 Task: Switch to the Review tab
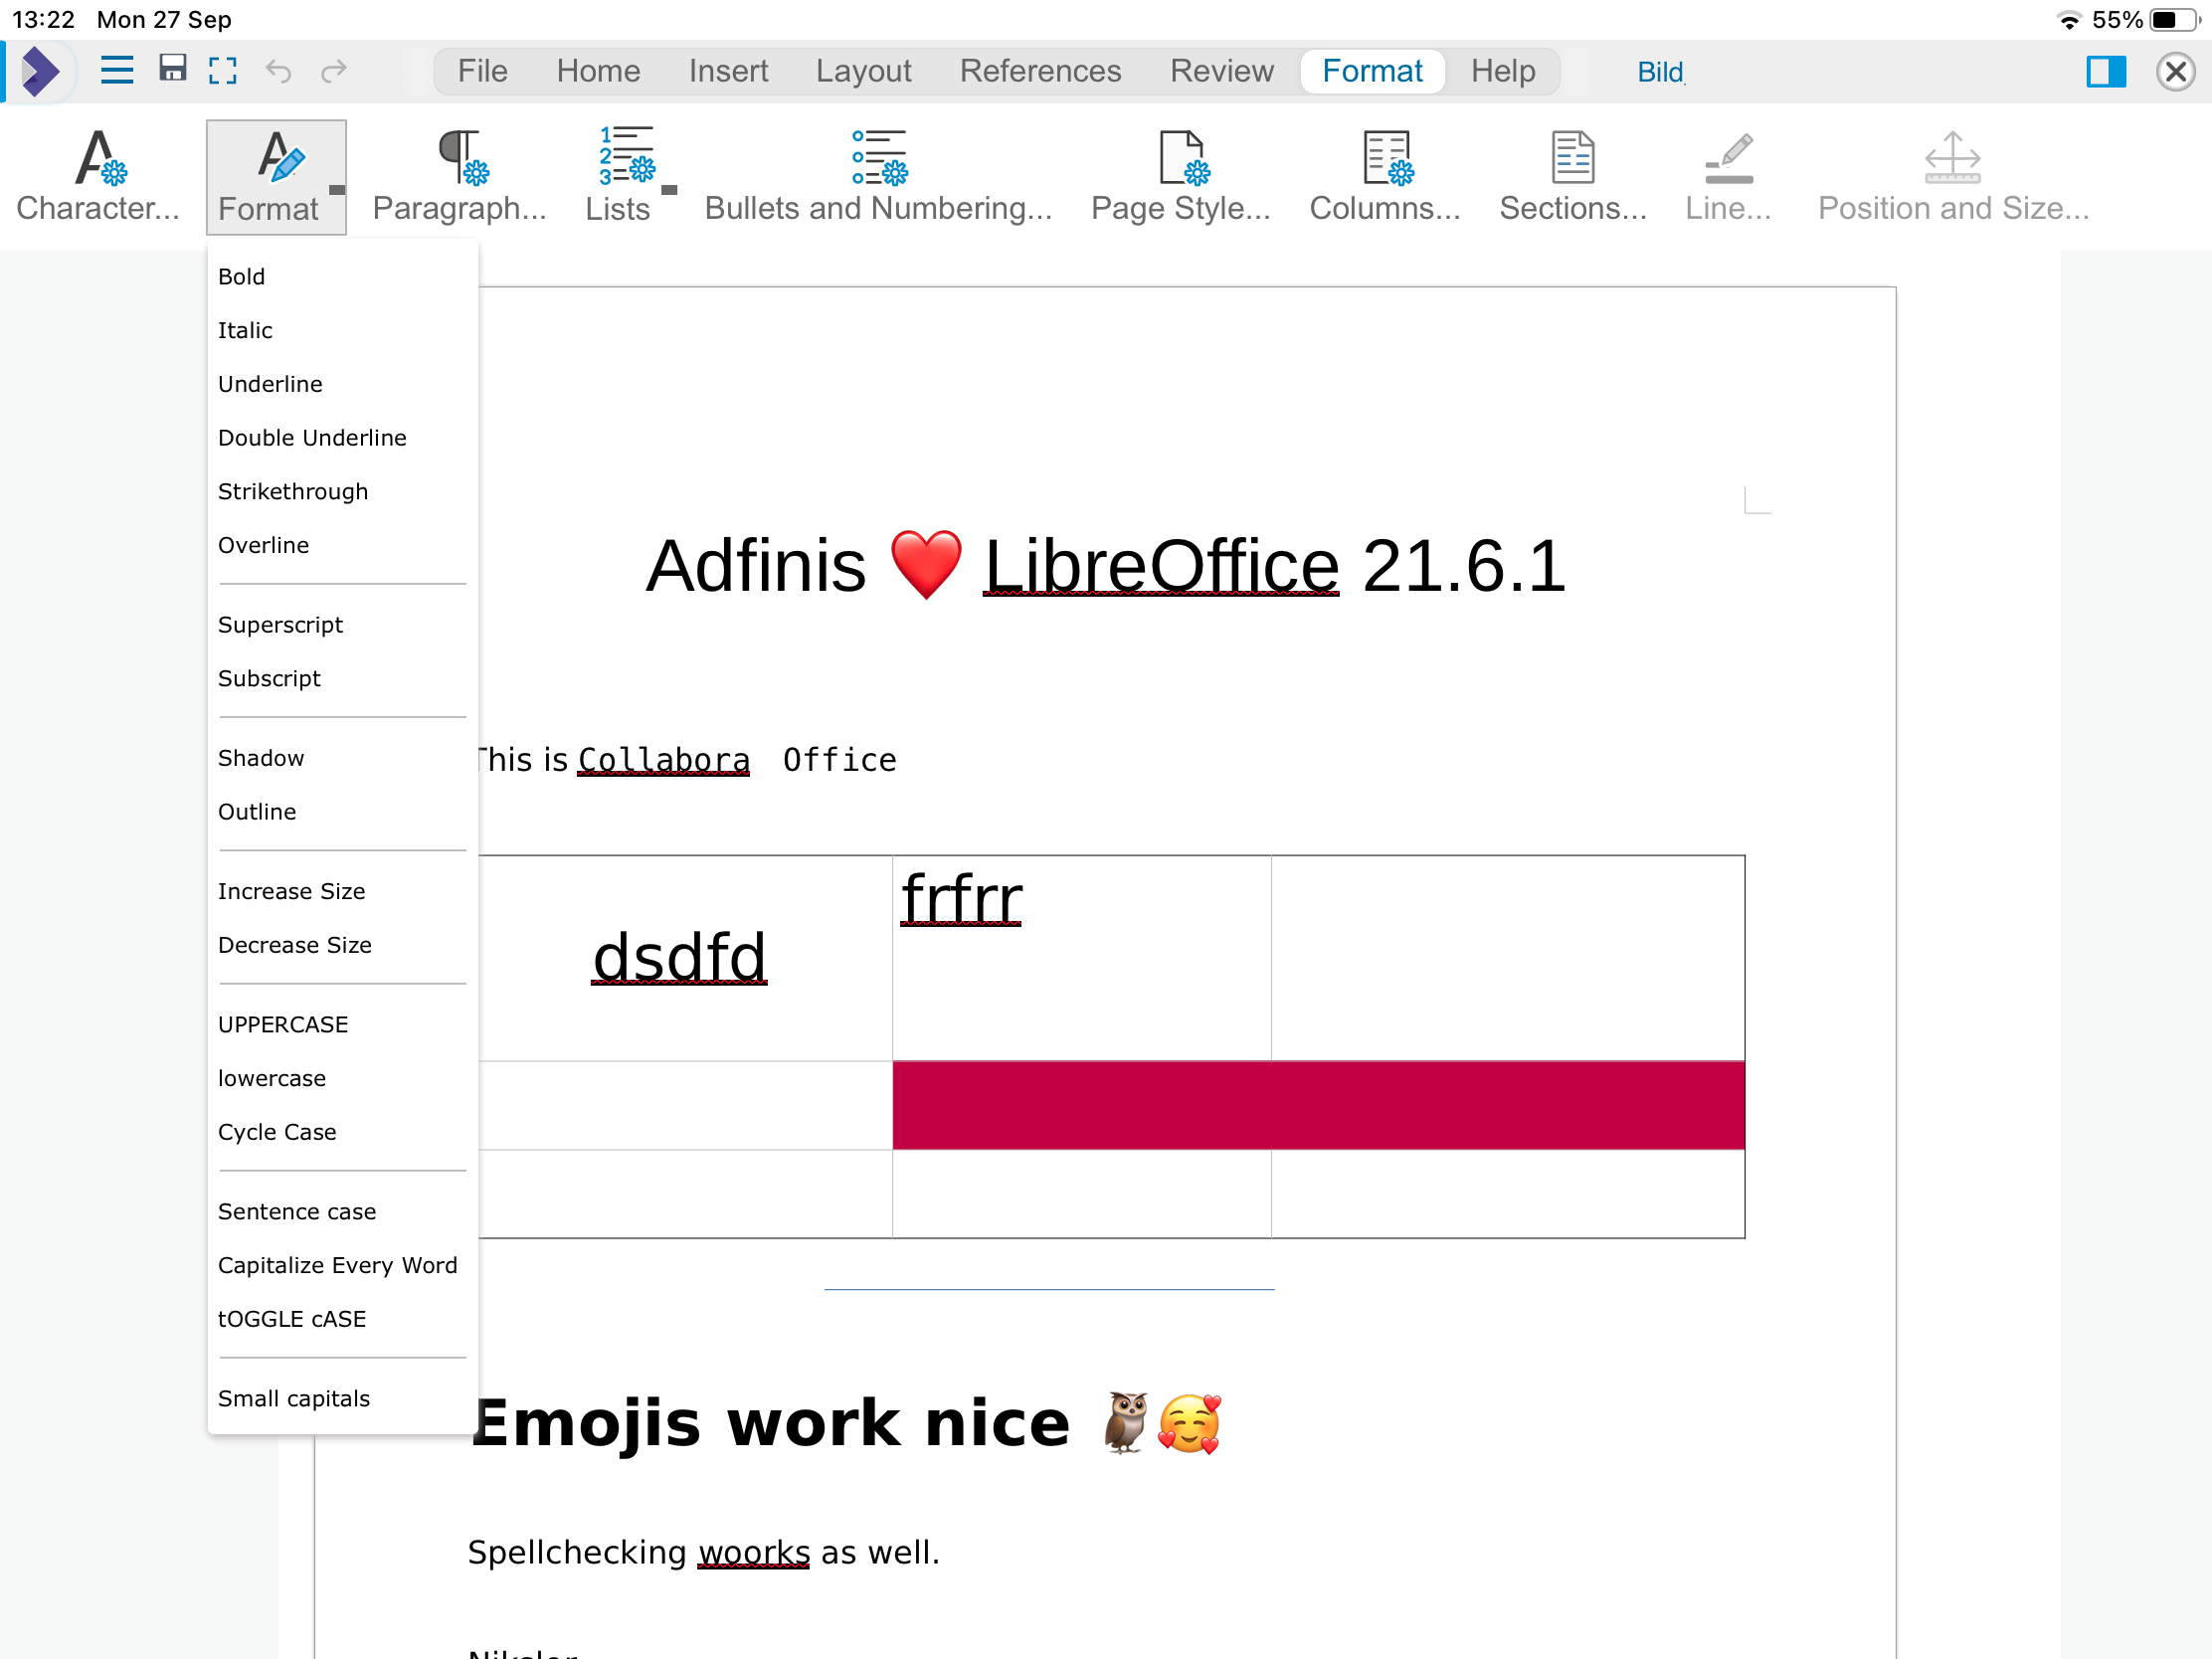tap(1221, 71)
